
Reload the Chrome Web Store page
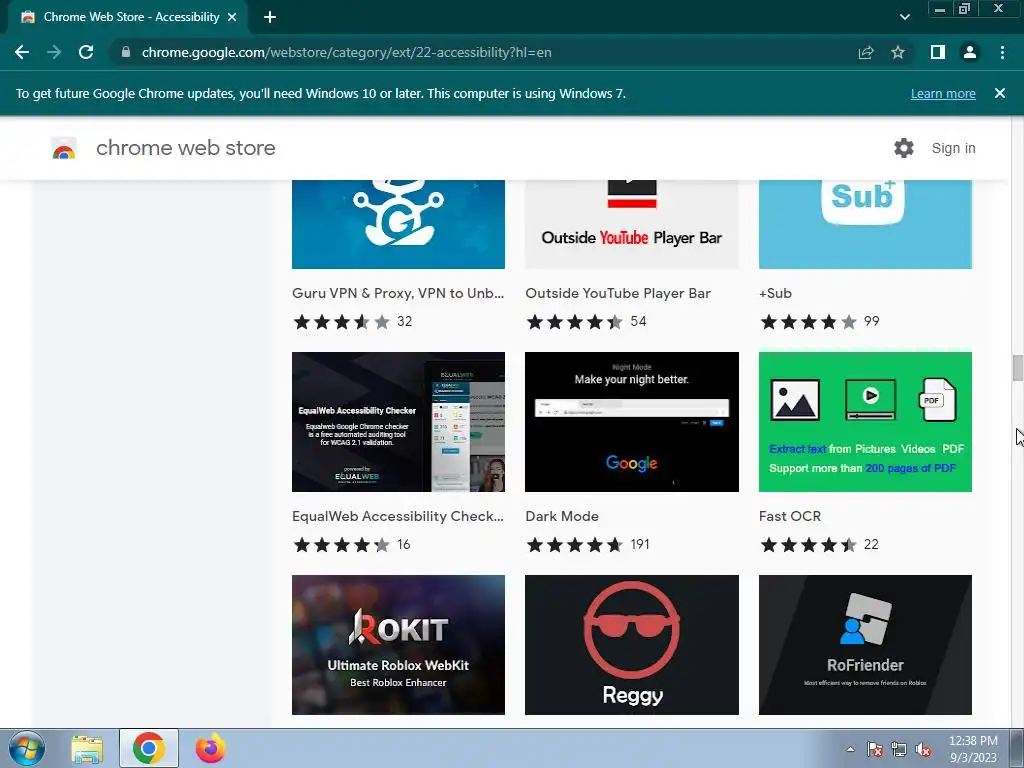86,52
